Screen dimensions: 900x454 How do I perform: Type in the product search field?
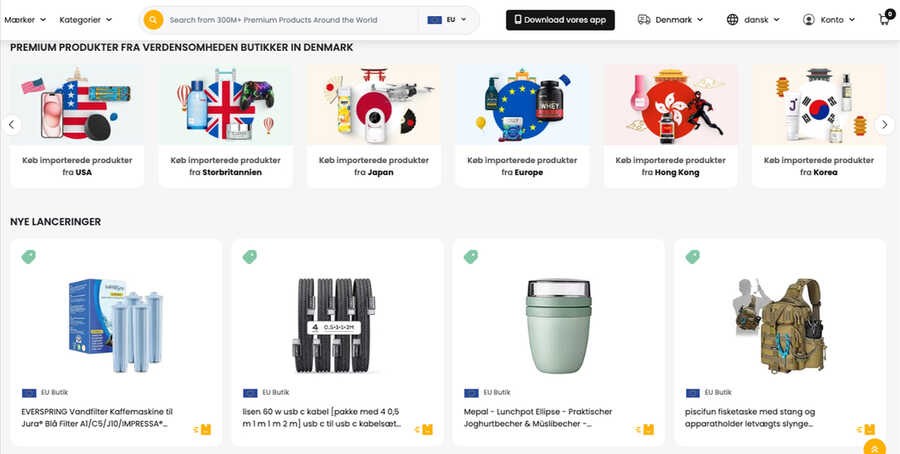[x=290, y=20]
